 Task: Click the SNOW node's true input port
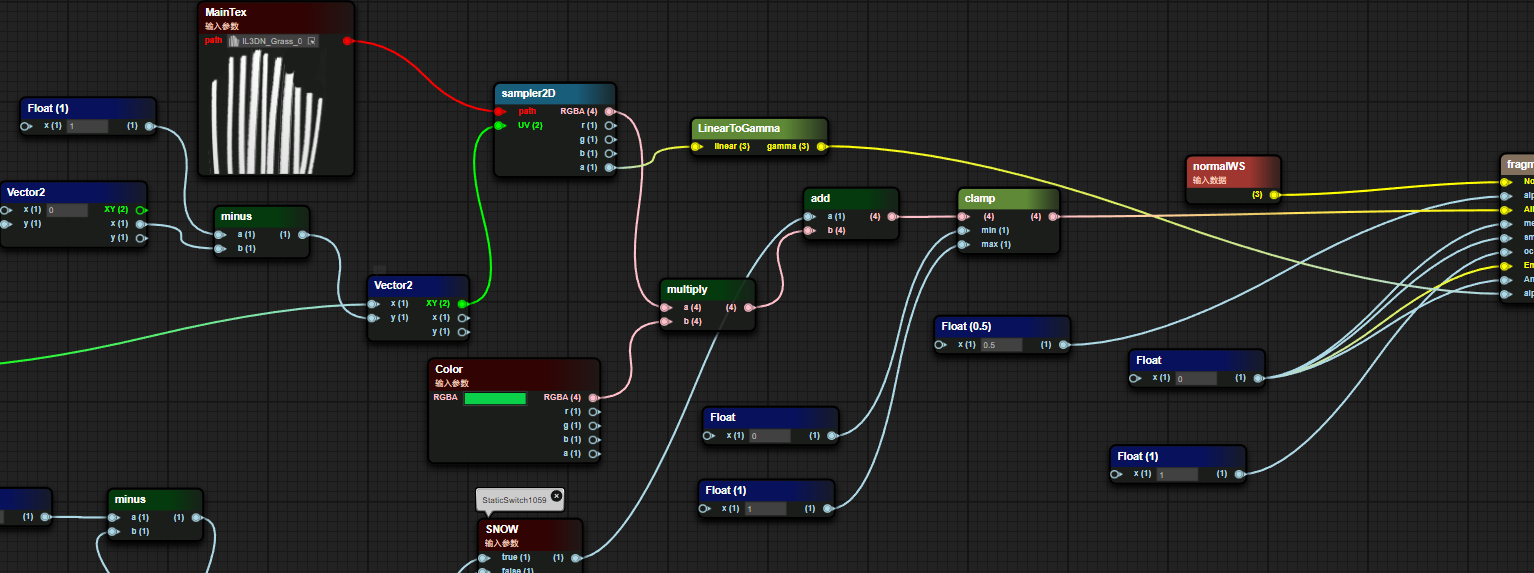[484, 558]
